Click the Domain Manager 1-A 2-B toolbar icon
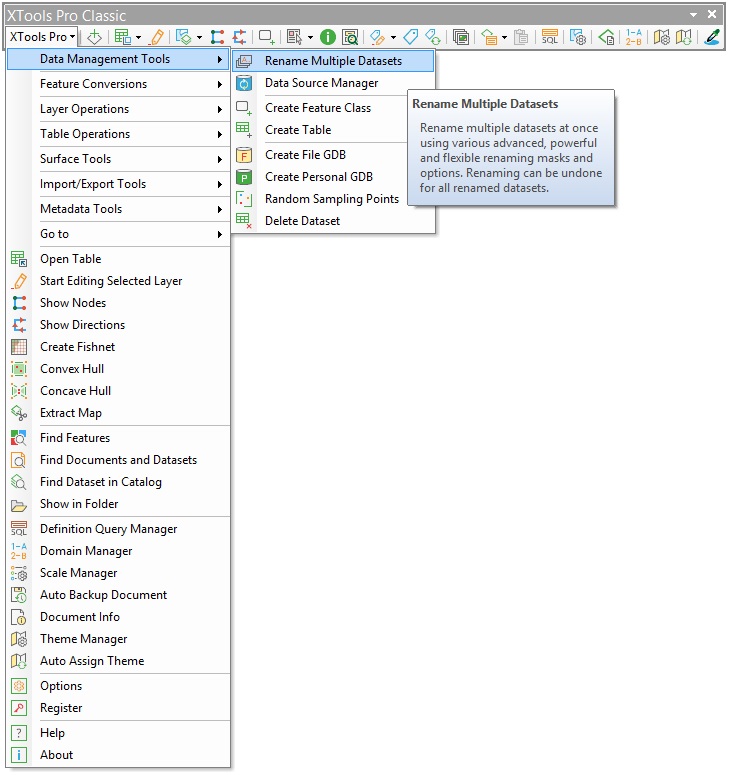This screenshot has width=729, height=775. [634, 37]
